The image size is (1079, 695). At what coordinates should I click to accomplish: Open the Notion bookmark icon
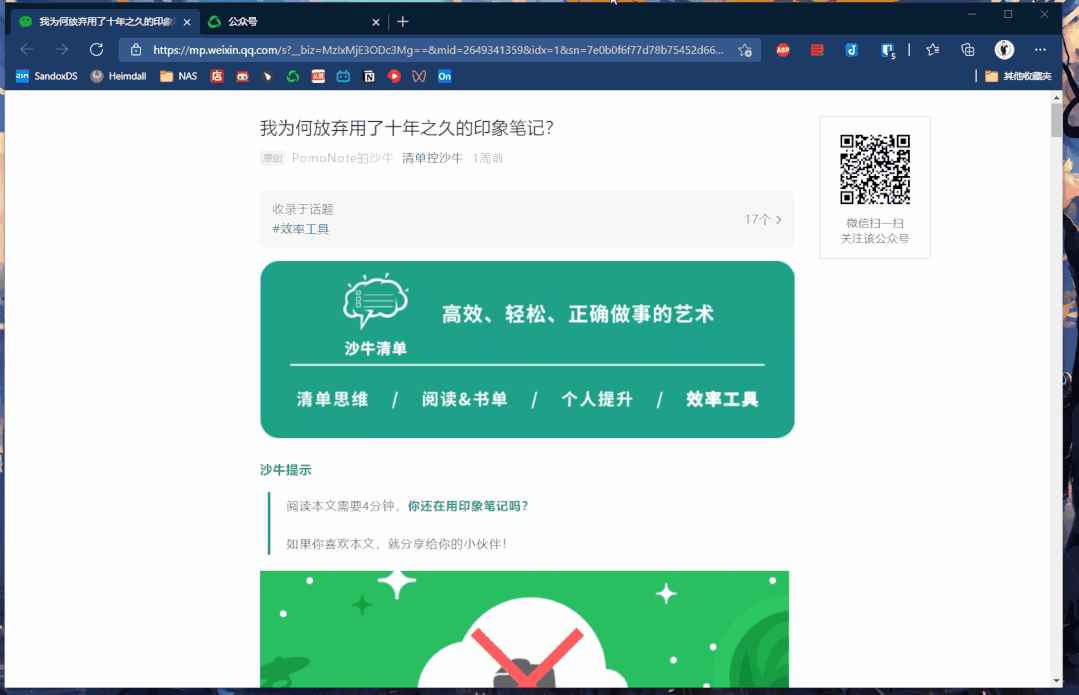click(369, 76)
